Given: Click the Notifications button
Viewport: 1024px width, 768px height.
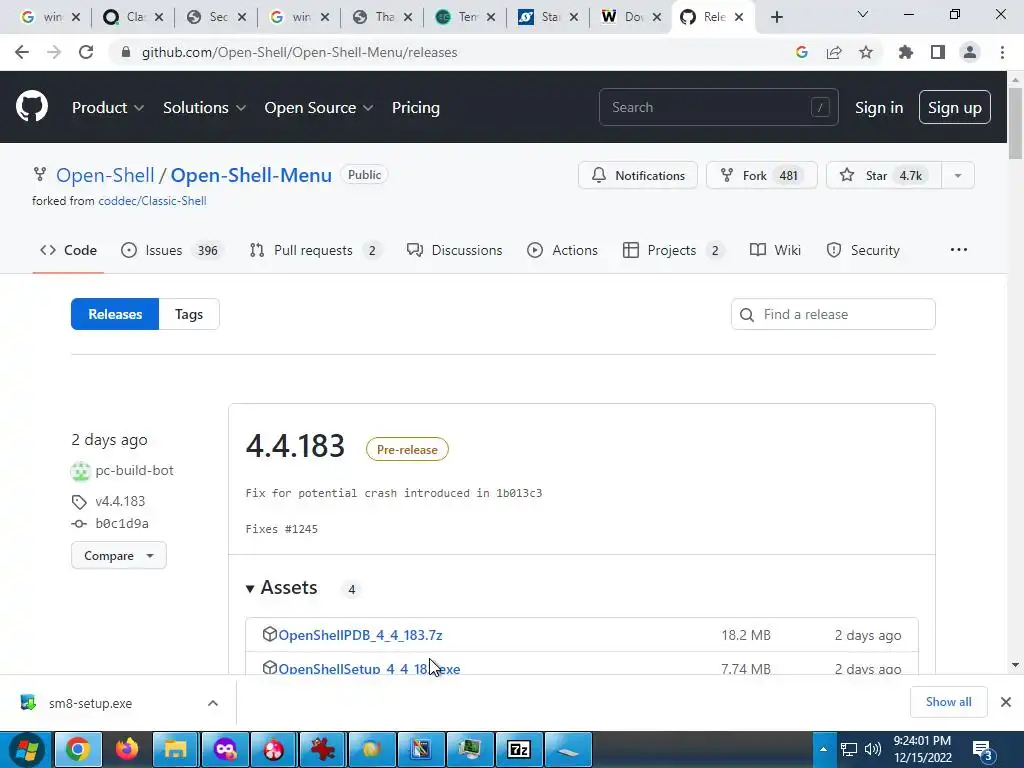Looking at the screenshot, I should [x=638, y=175].
